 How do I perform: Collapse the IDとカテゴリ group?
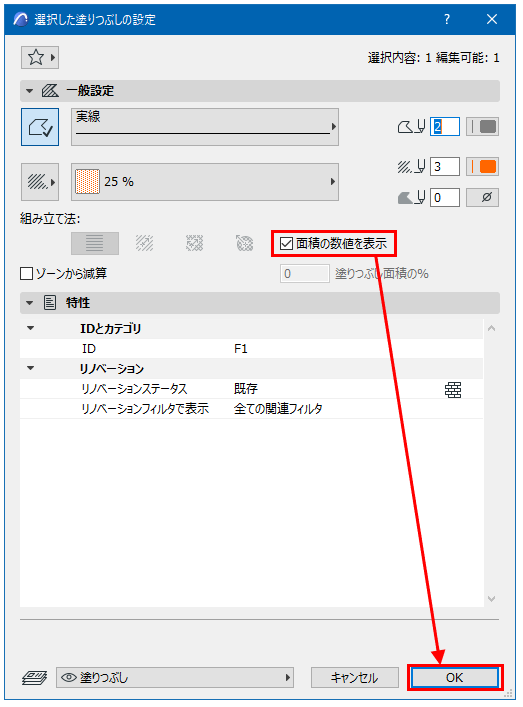pos(31,328)
